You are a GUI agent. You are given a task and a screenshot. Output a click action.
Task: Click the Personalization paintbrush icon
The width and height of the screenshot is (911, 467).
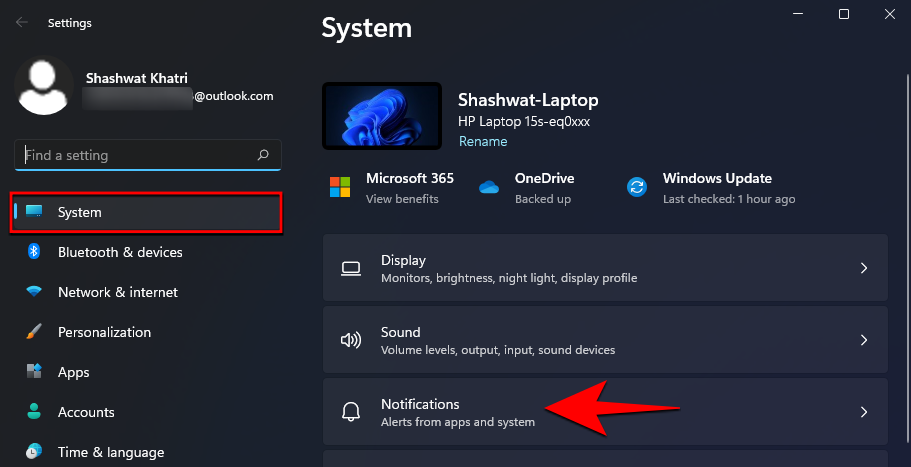click(34, 332)
